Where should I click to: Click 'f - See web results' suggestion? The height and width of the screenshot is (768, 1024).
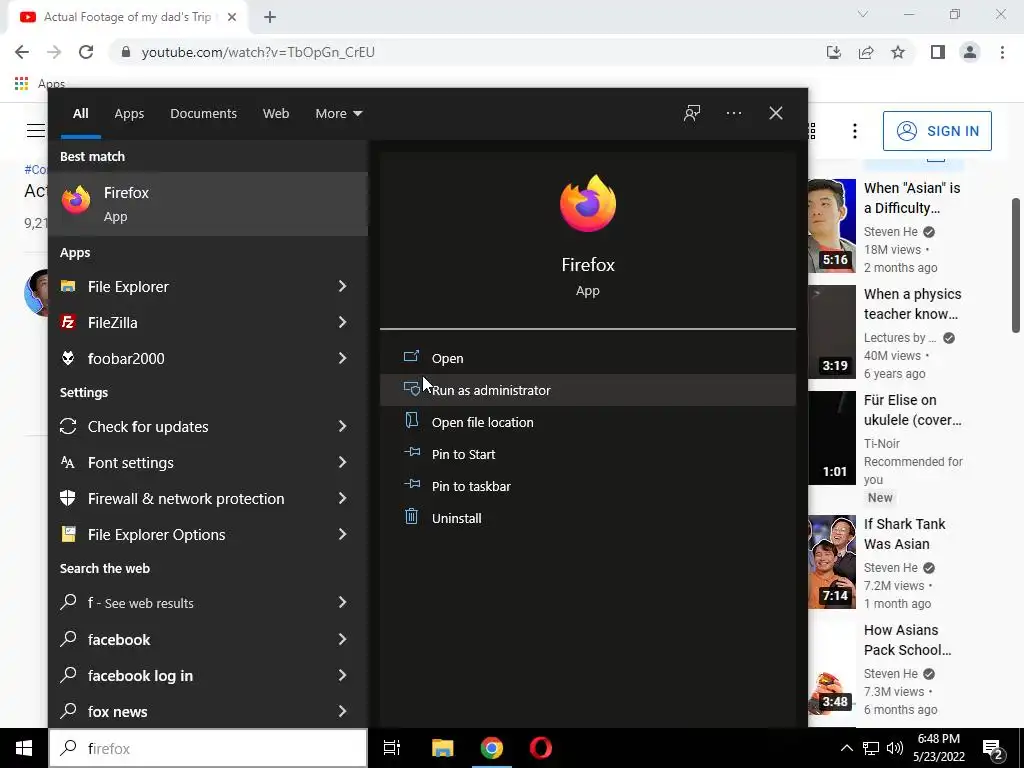(208, 603)
